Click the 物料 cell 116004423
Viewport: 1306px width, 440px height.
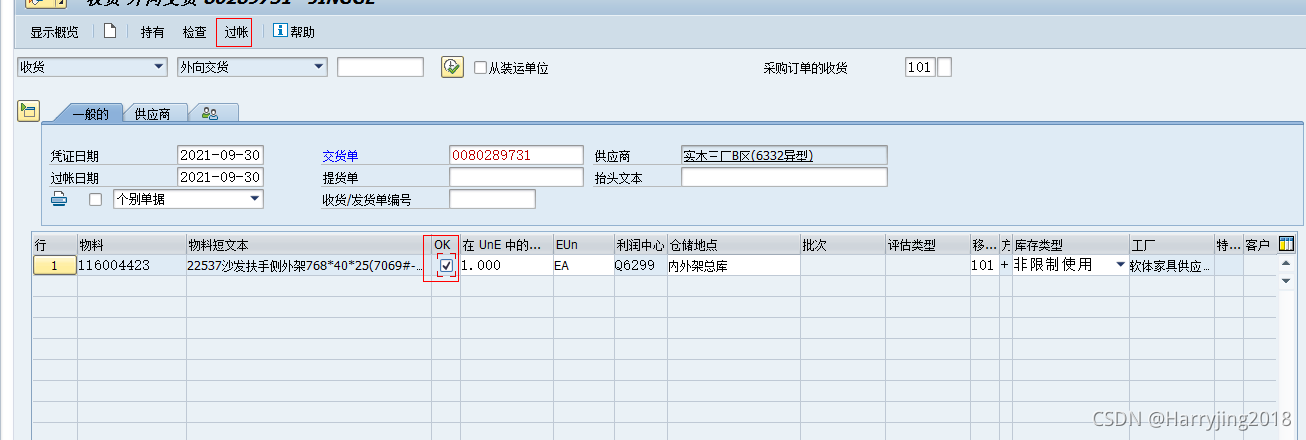(x=131, y=265)
